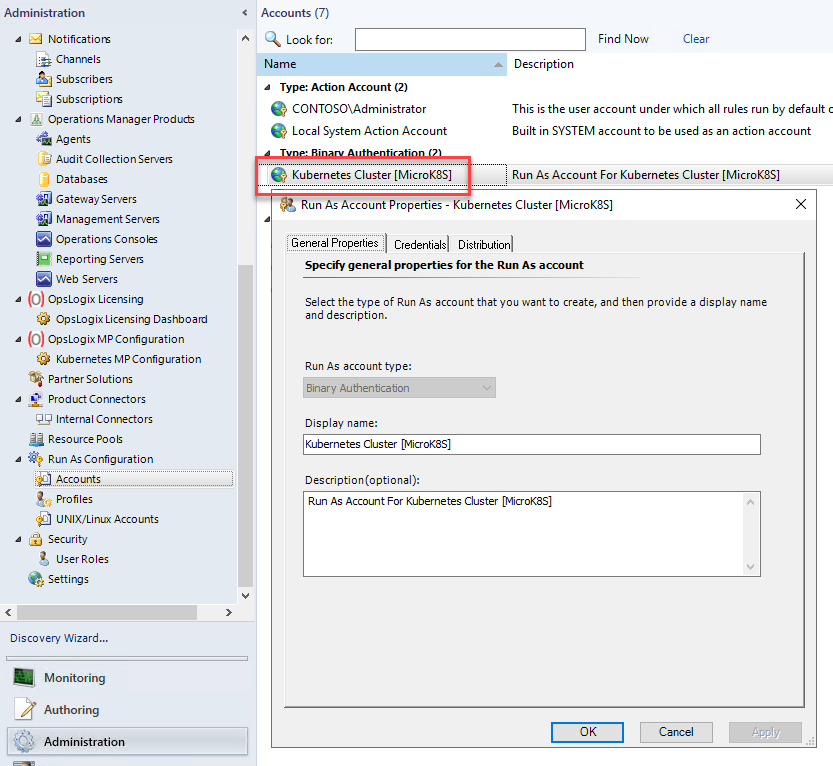This screenshot has height=766, width=833.
Task: Click the Subscribers icon under Notifications
Action: pos(44,79)
